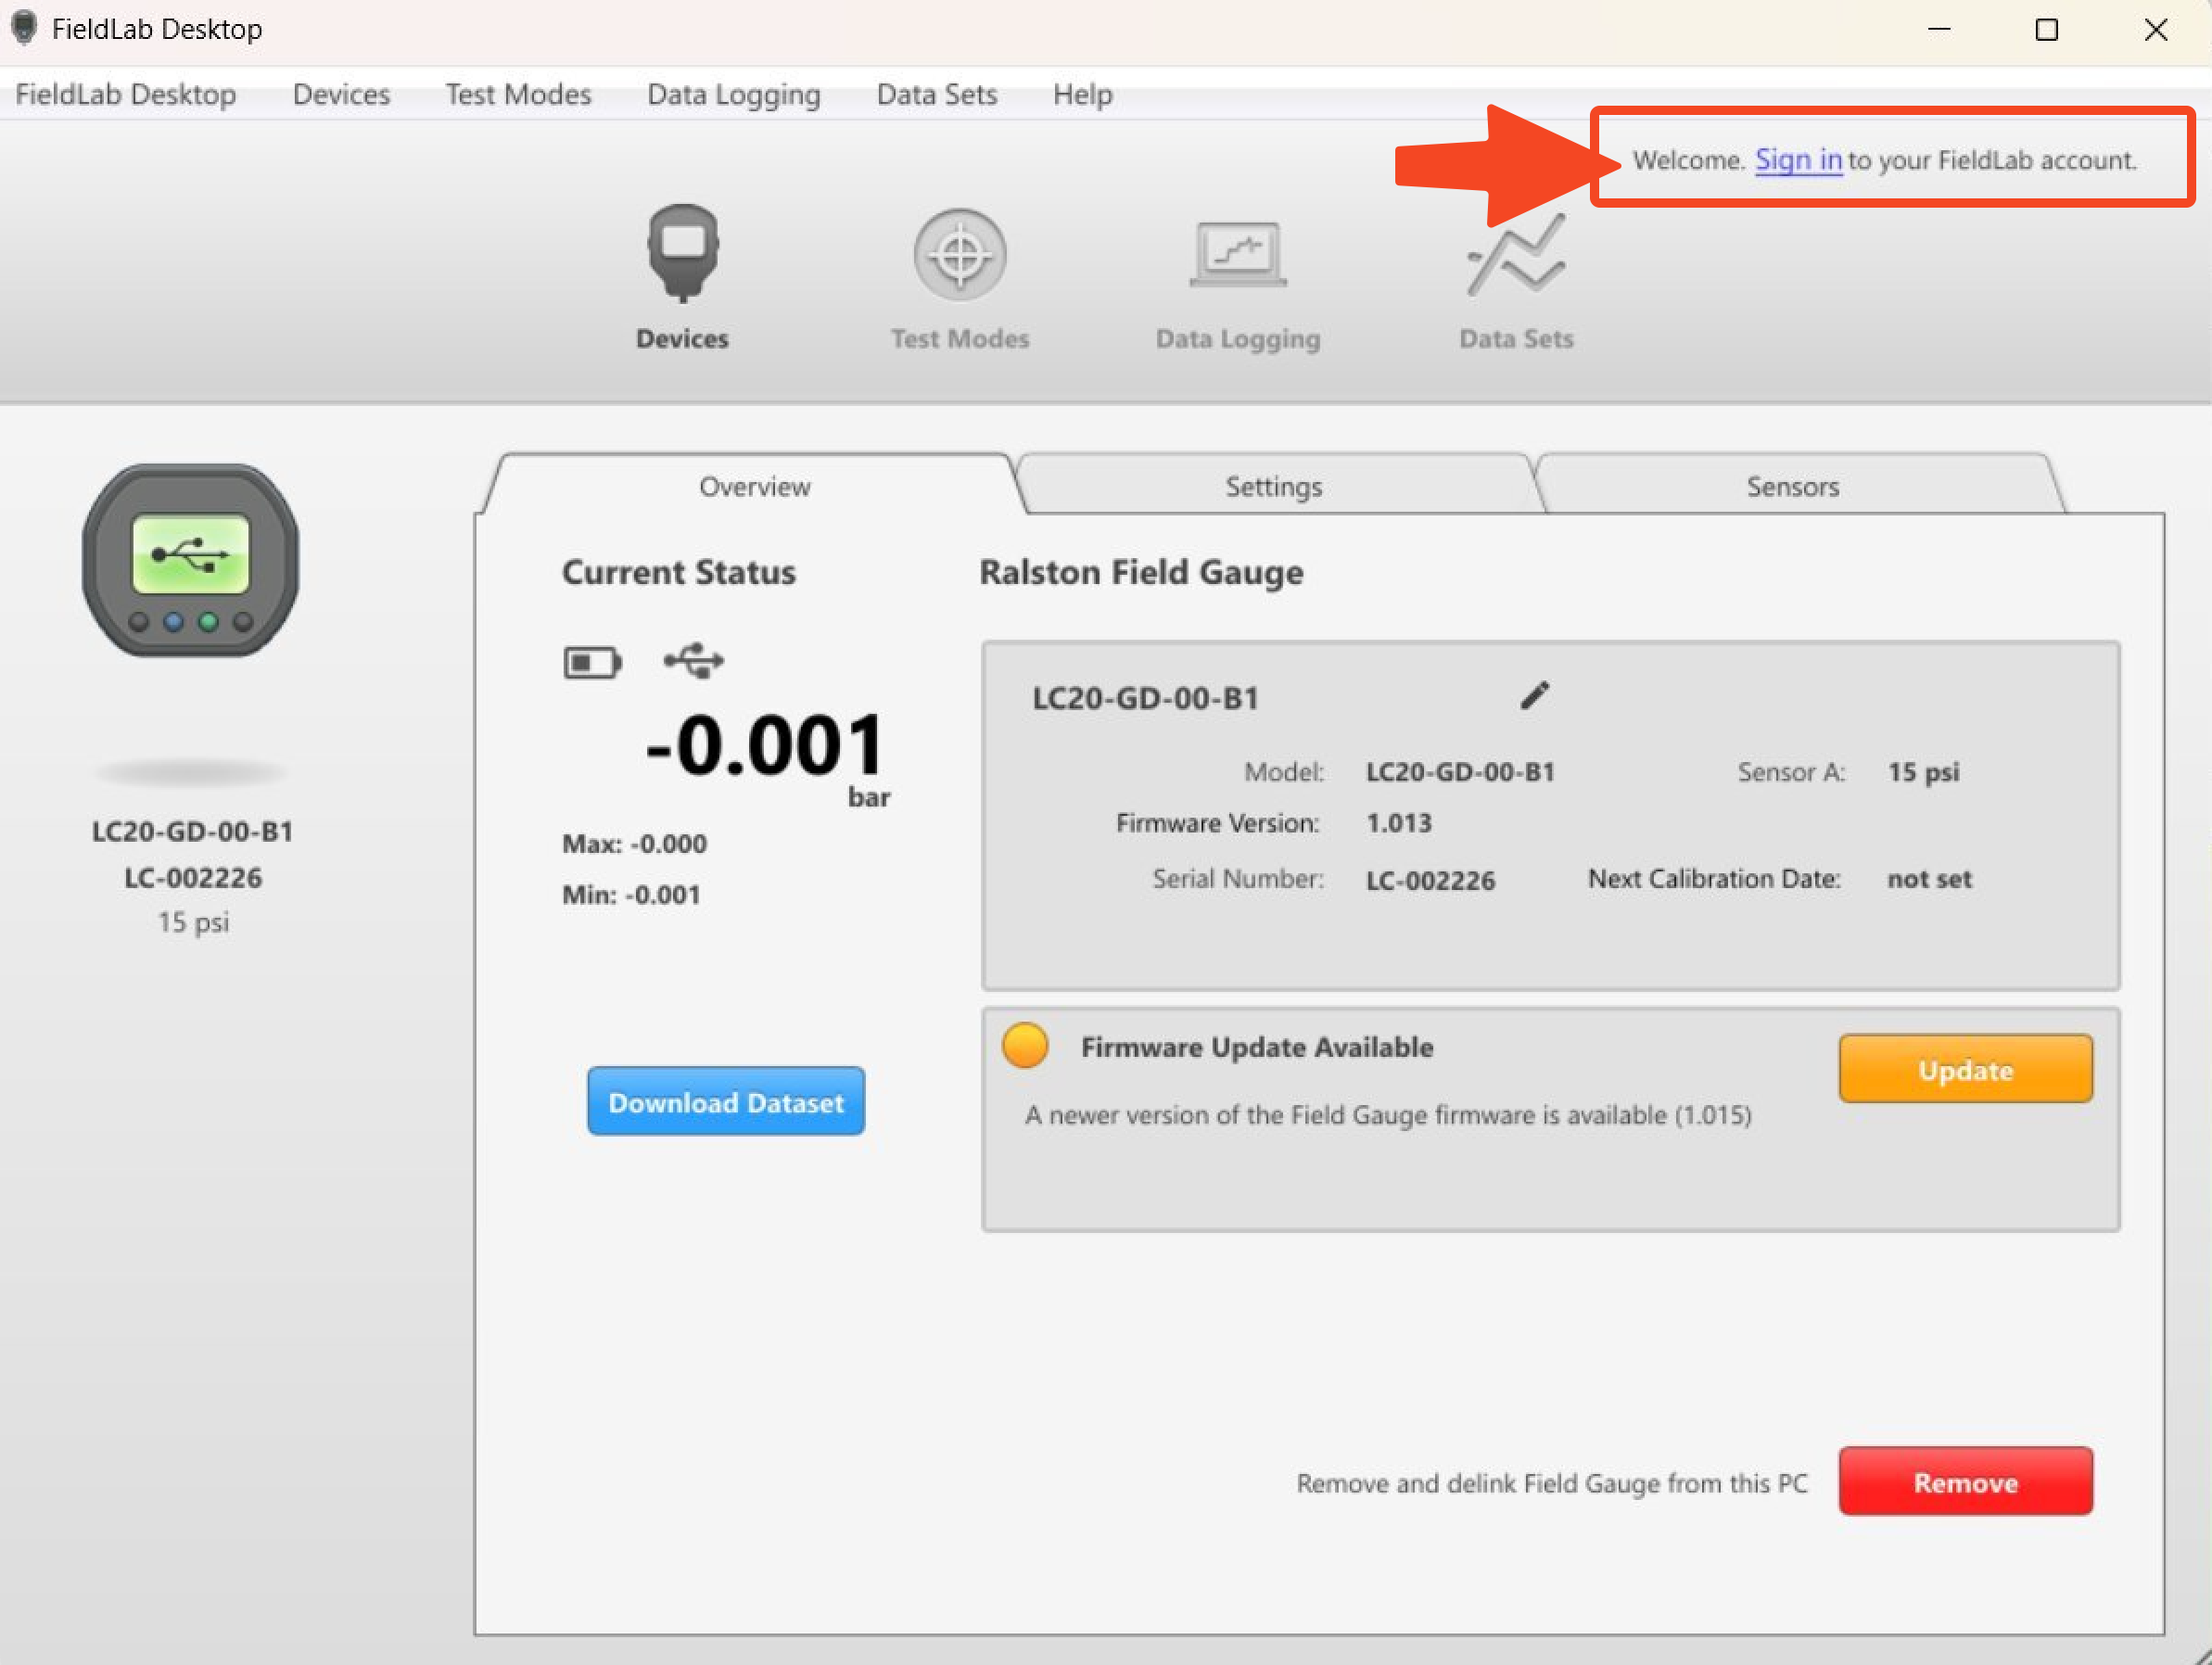Click the battery level status icon

592,662
